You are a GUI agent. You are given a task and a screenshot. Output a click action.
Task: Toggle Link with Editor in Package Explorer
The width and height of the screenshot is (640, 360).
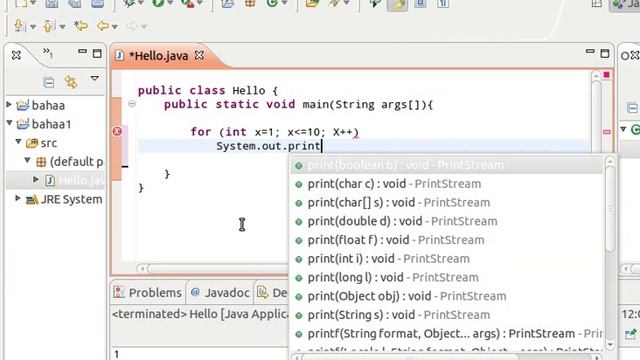point(71,82)
